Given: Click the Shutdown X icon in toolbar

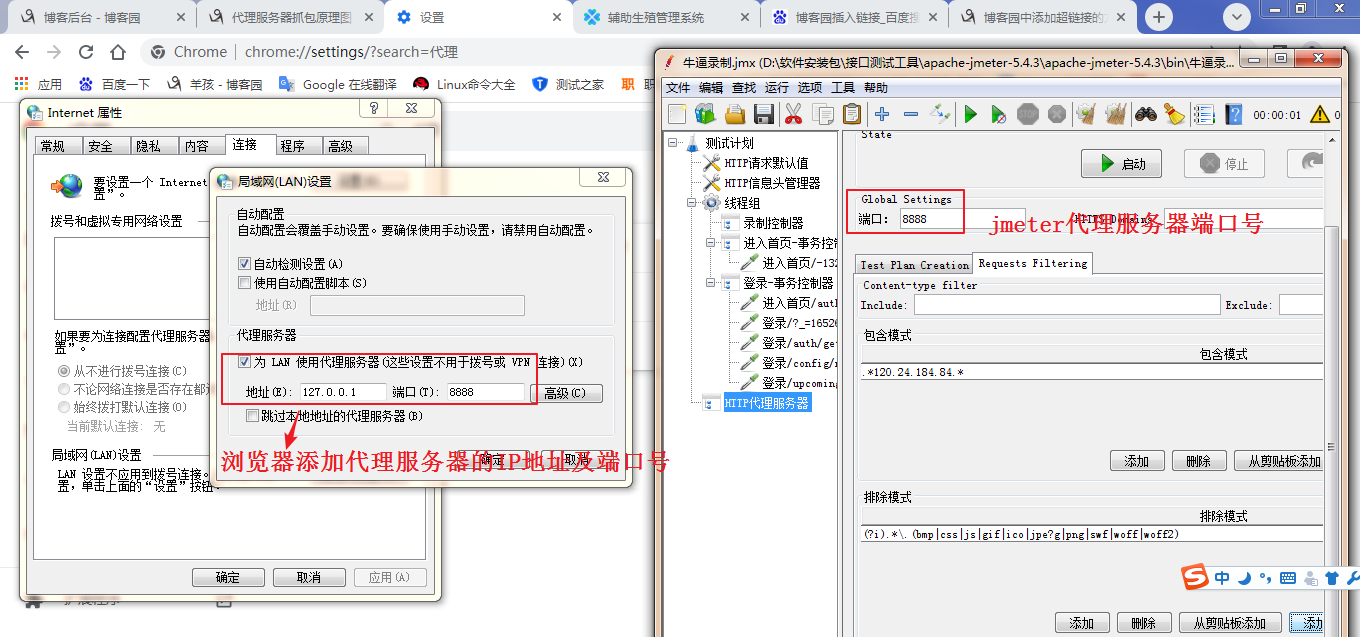Looking at the screenshot, I should coord(1056,114).
